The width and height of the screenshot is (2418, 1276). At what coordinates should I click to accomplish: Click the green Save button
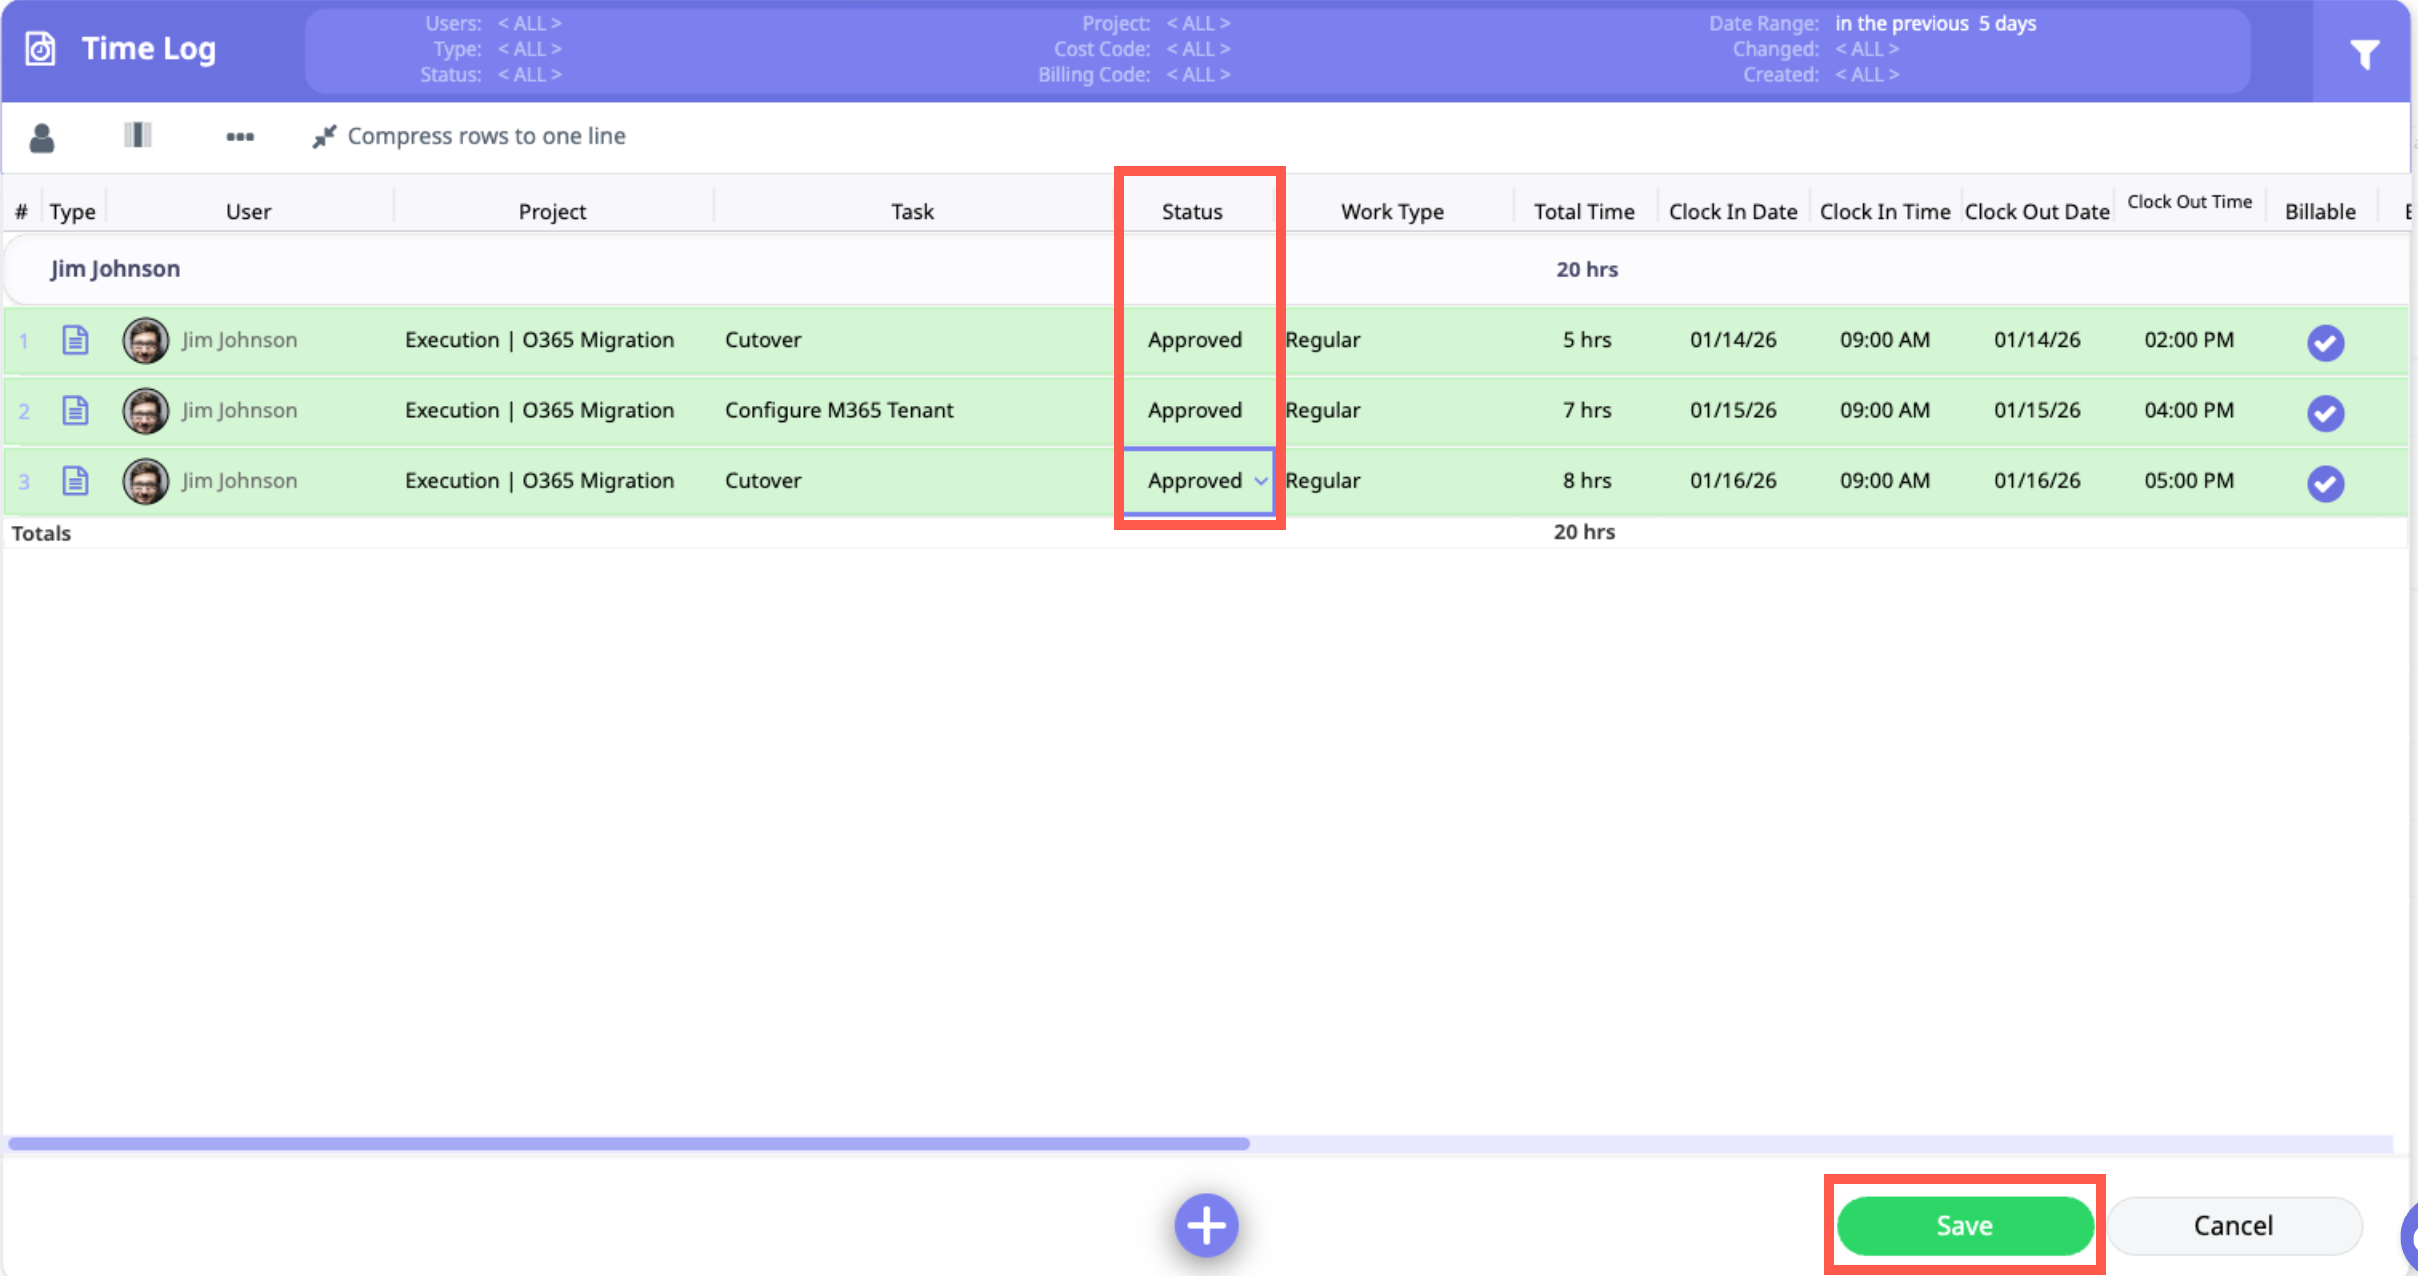click(1964, 1225)
